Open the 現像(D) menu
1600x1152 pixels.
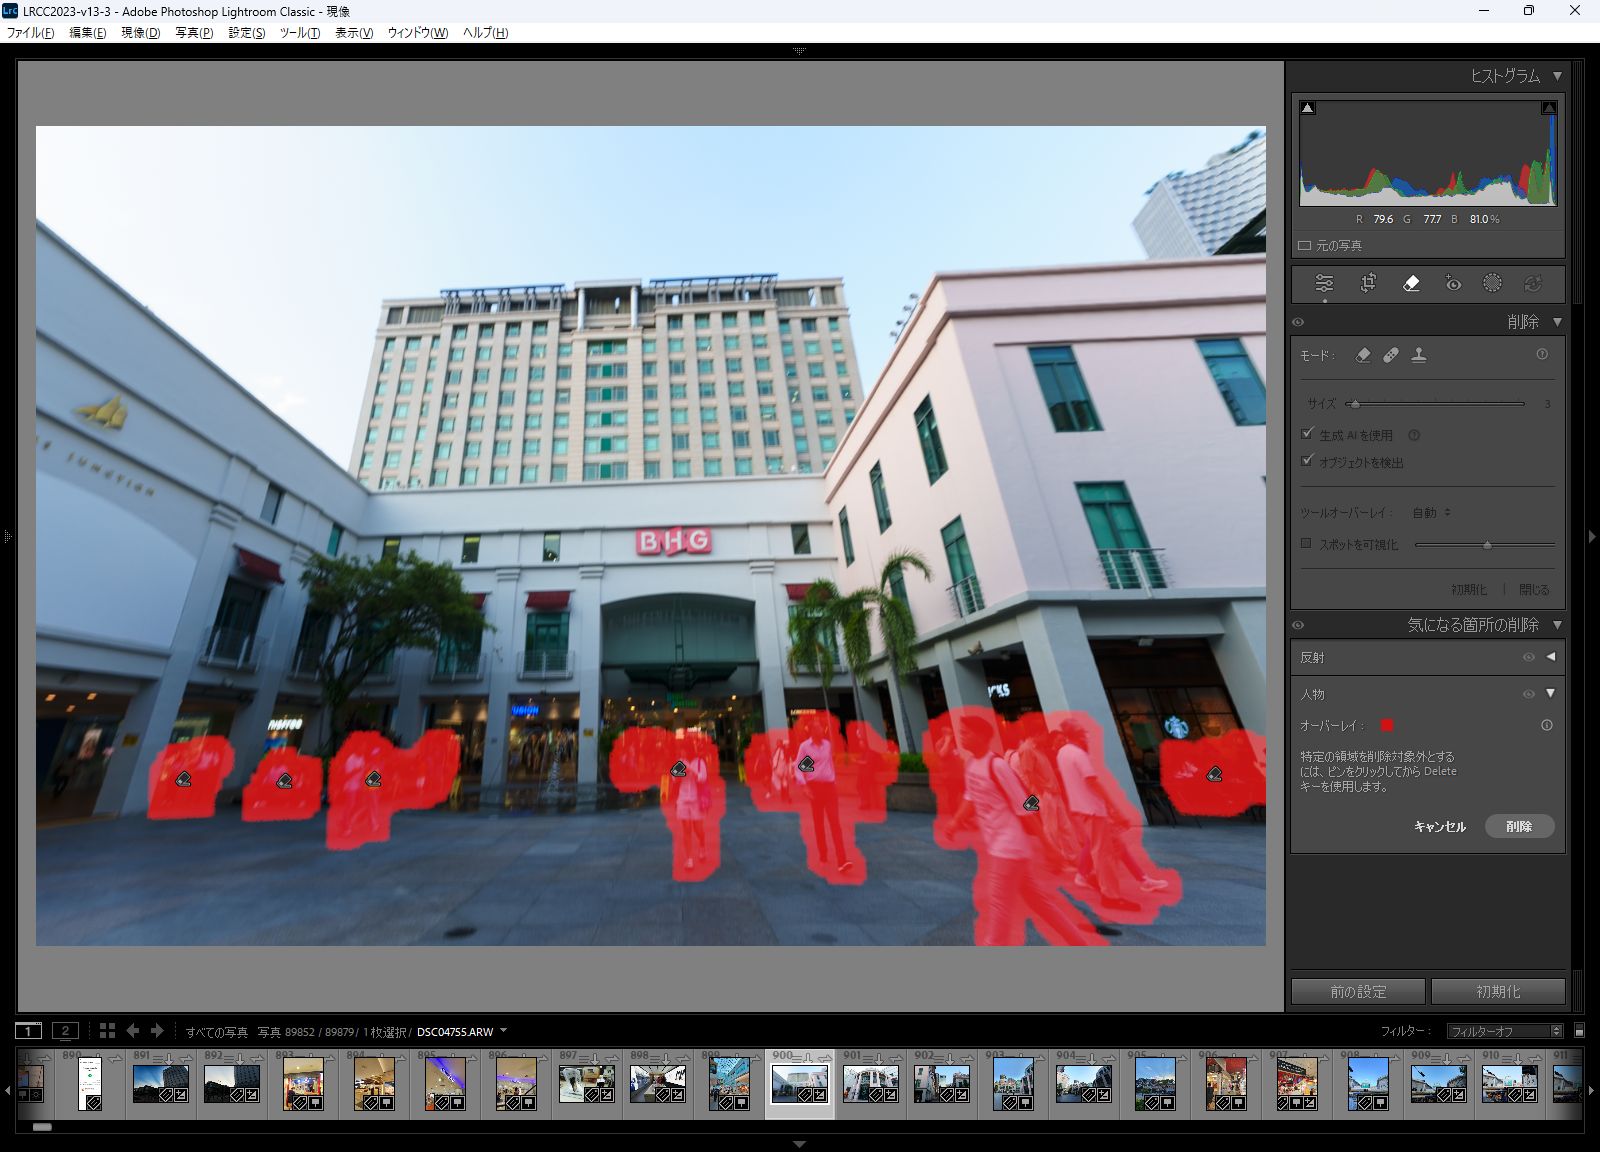tap(140, 33)
